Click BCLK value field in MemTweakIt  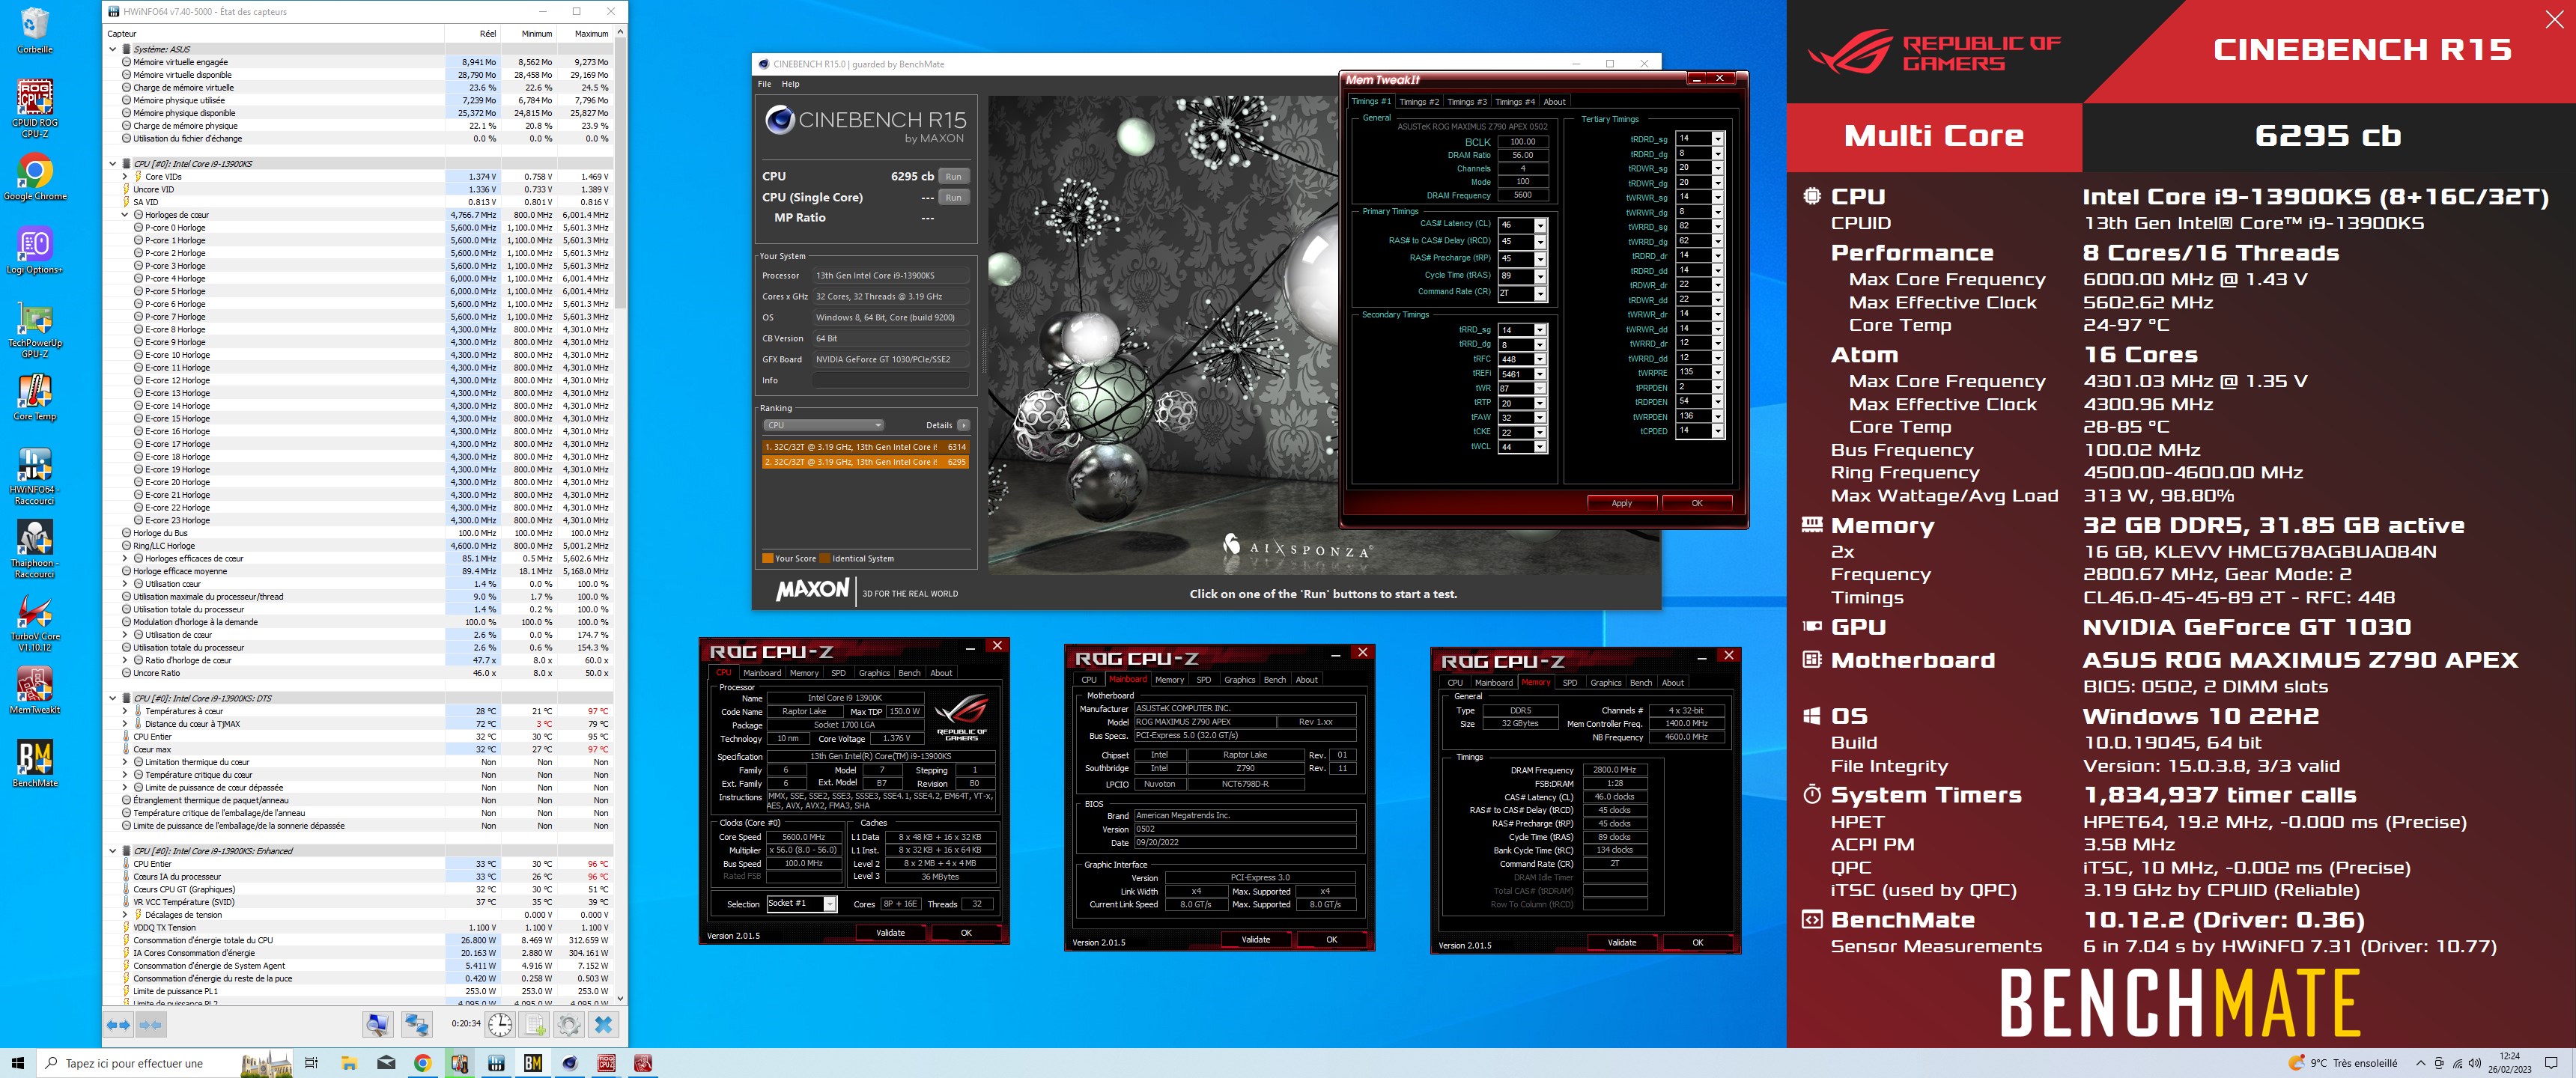[x=1523, y=142]
